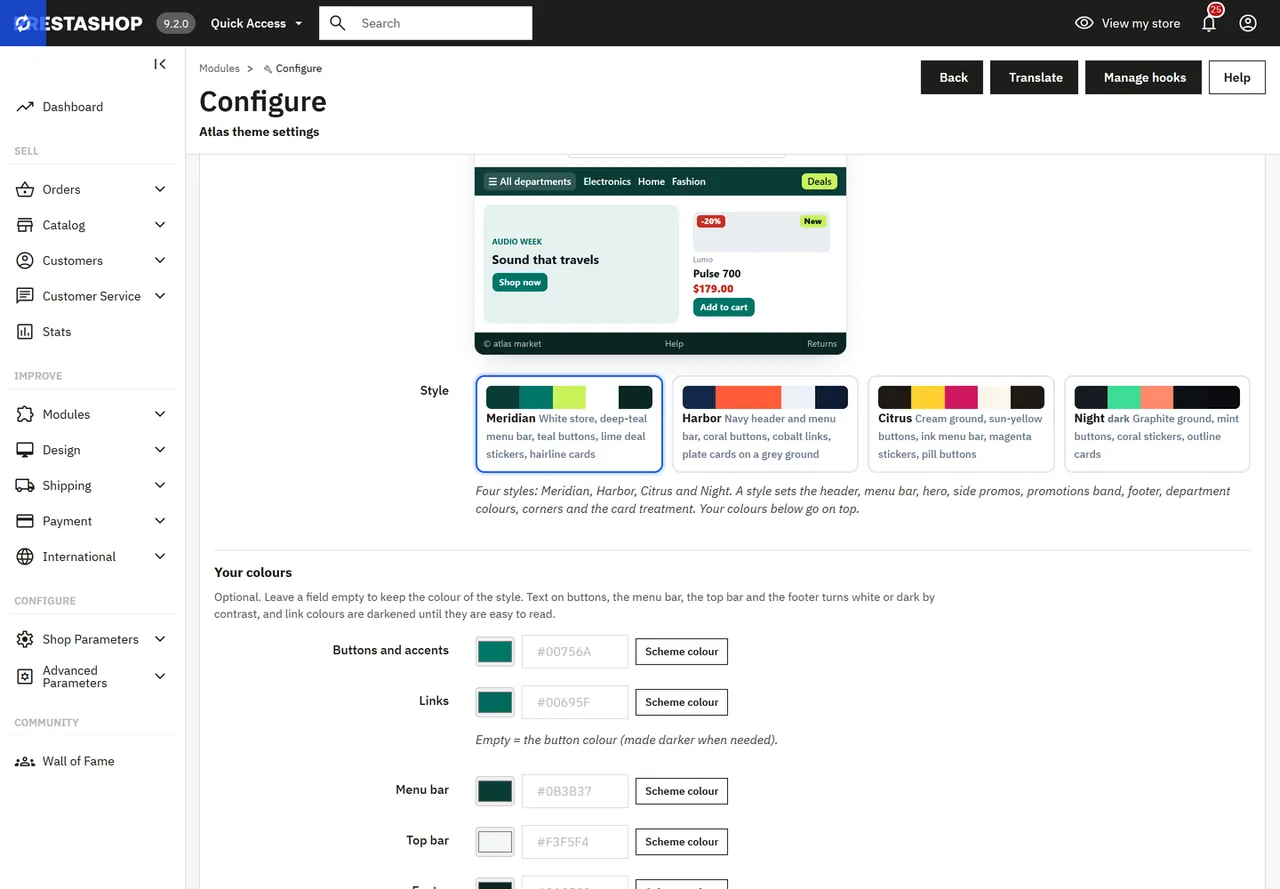This screenshot has height=889, width=1280.
Task: Reset Links to Scheme colour
Action: click(x=681, y=702)
